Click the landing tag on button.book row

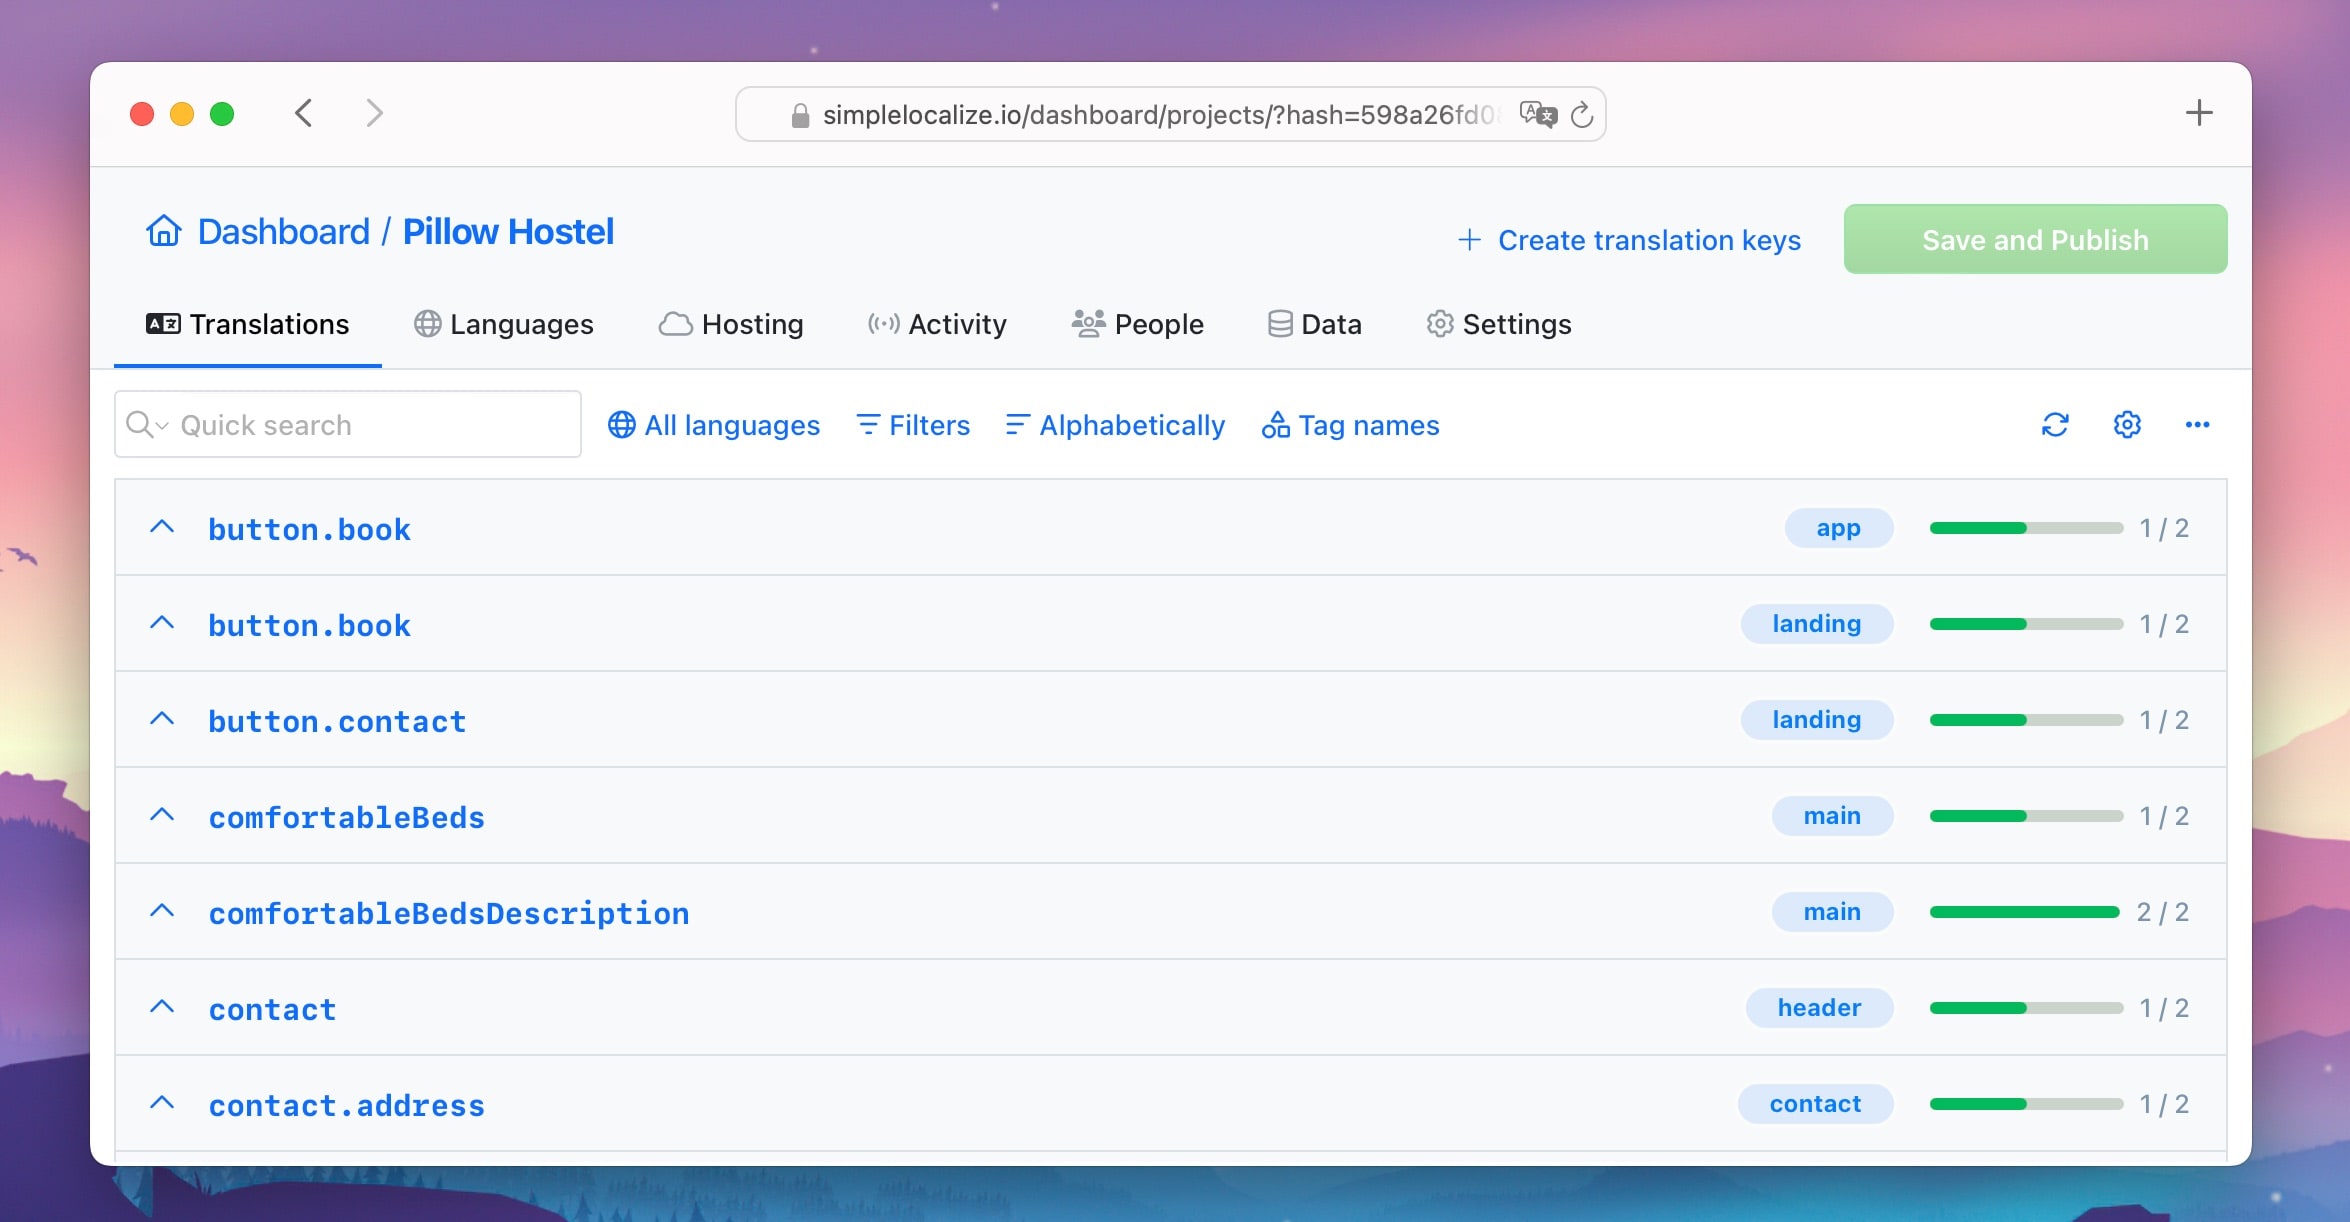pyautogui.click(x=1816, y=624)
